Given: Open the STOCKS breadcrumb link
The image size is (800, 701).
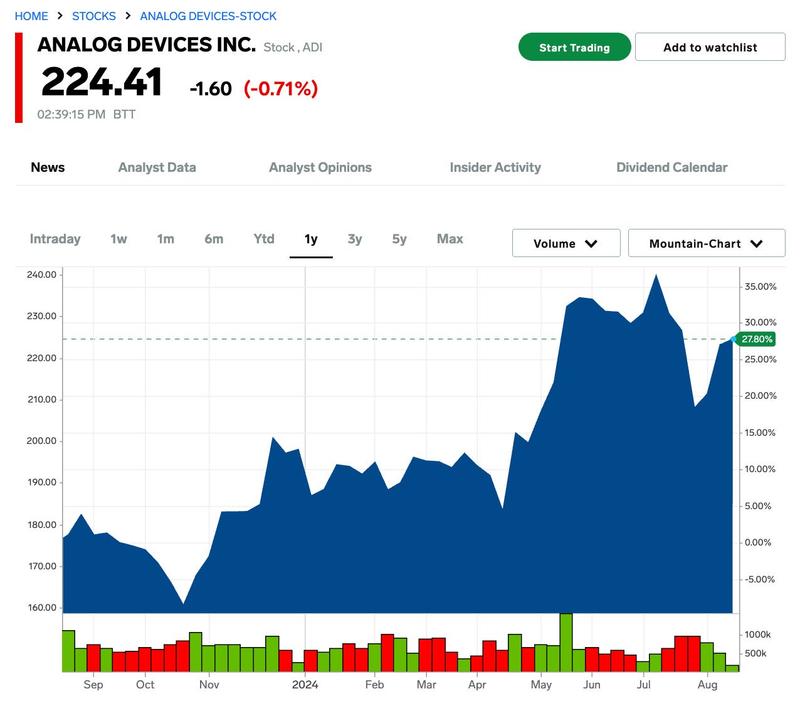Looking at the screenshot, I should click(x=94, y=16).
